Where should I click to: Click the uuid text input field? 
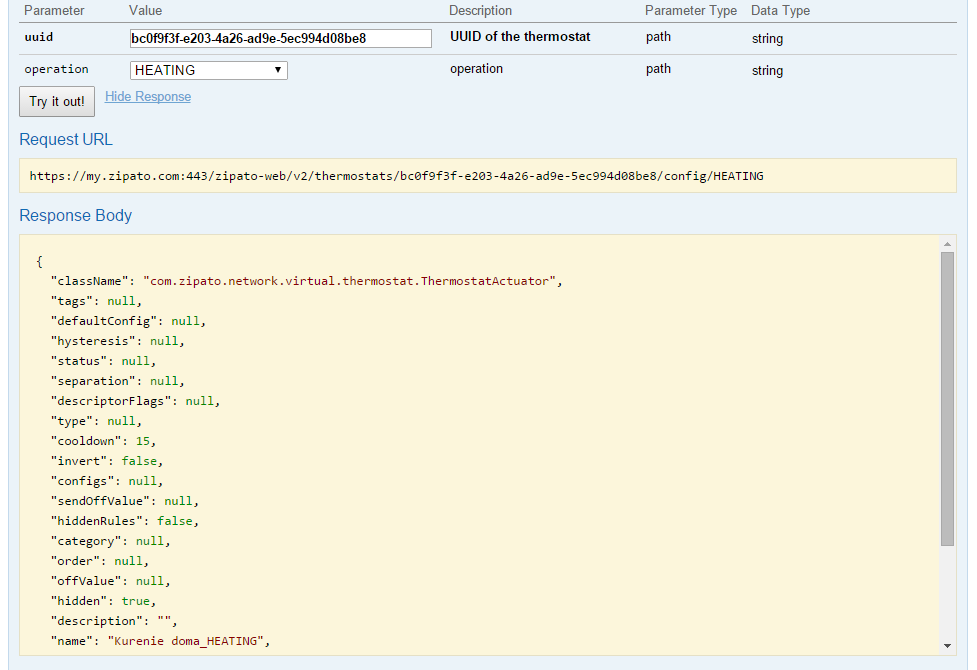point(280,39)
